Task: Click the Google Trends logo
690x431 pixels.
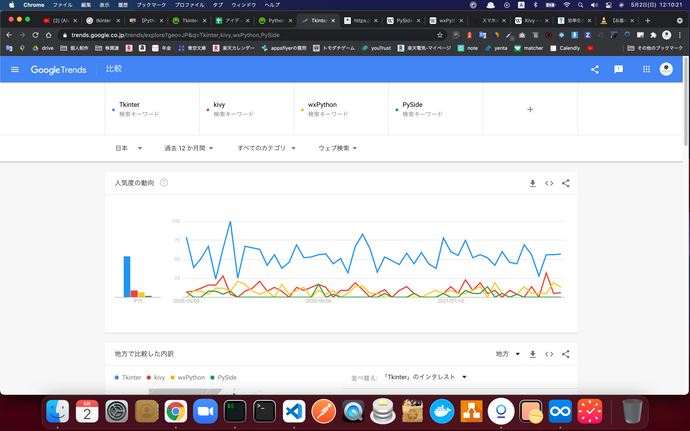Action: (58, 70)
